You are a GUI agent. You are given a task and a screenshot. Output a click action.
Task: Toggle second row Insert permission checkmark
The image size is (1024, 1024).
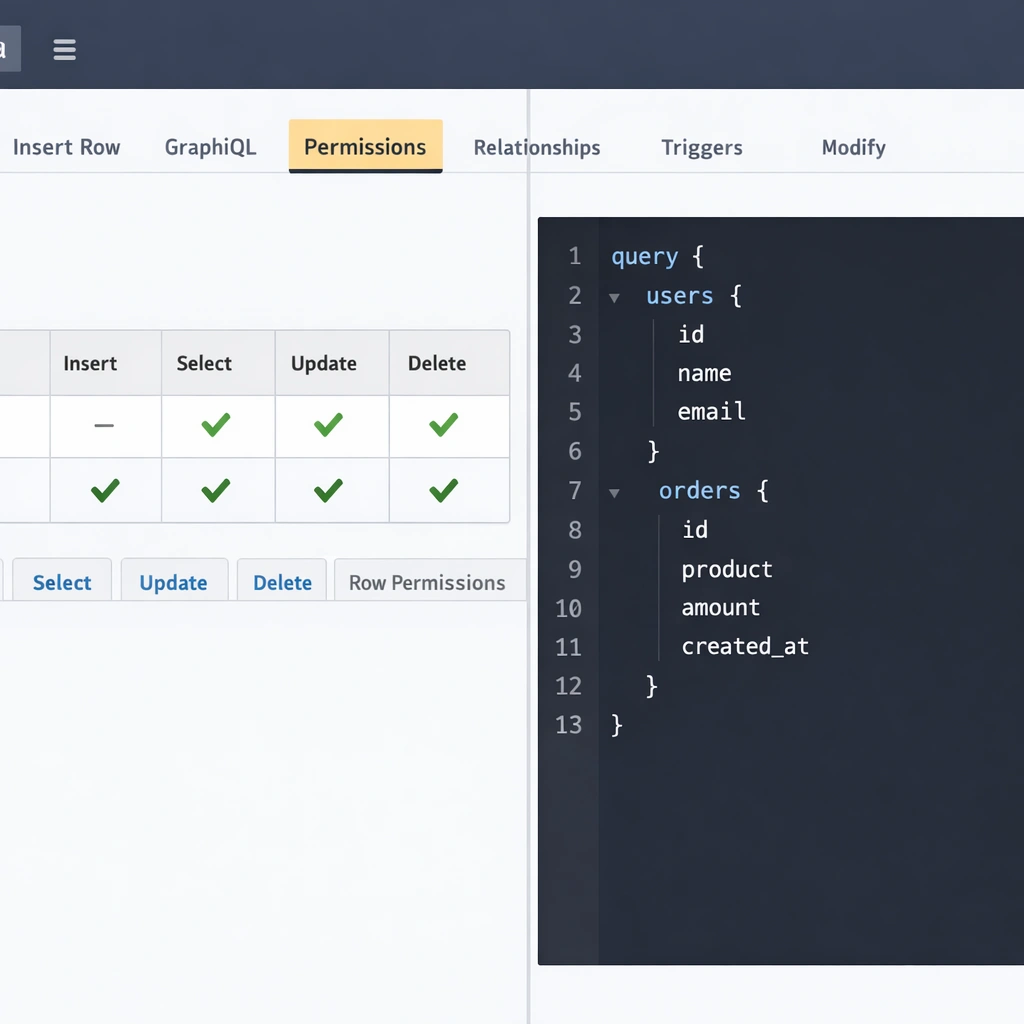[104, 490]
